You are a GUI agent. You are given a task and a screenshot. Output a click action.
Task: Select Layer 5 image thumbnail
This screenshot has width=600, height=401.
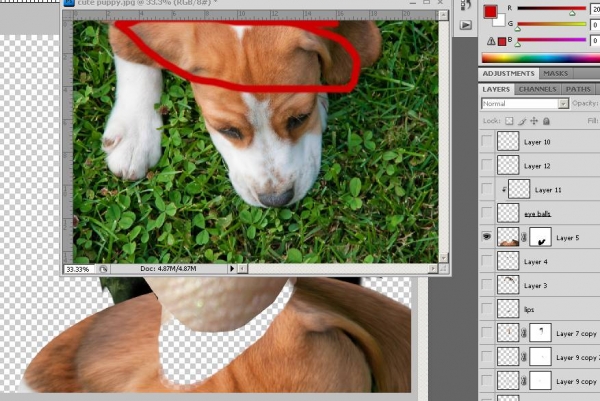click(x=508, y=237)
